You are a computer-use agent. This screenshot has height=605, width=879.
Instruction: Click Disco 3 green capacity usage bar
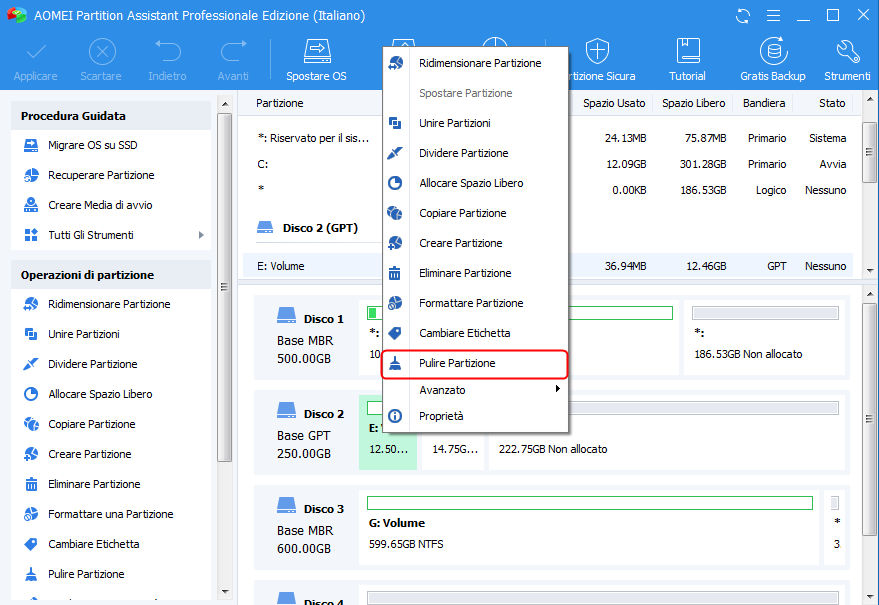[x=590, y=502]
